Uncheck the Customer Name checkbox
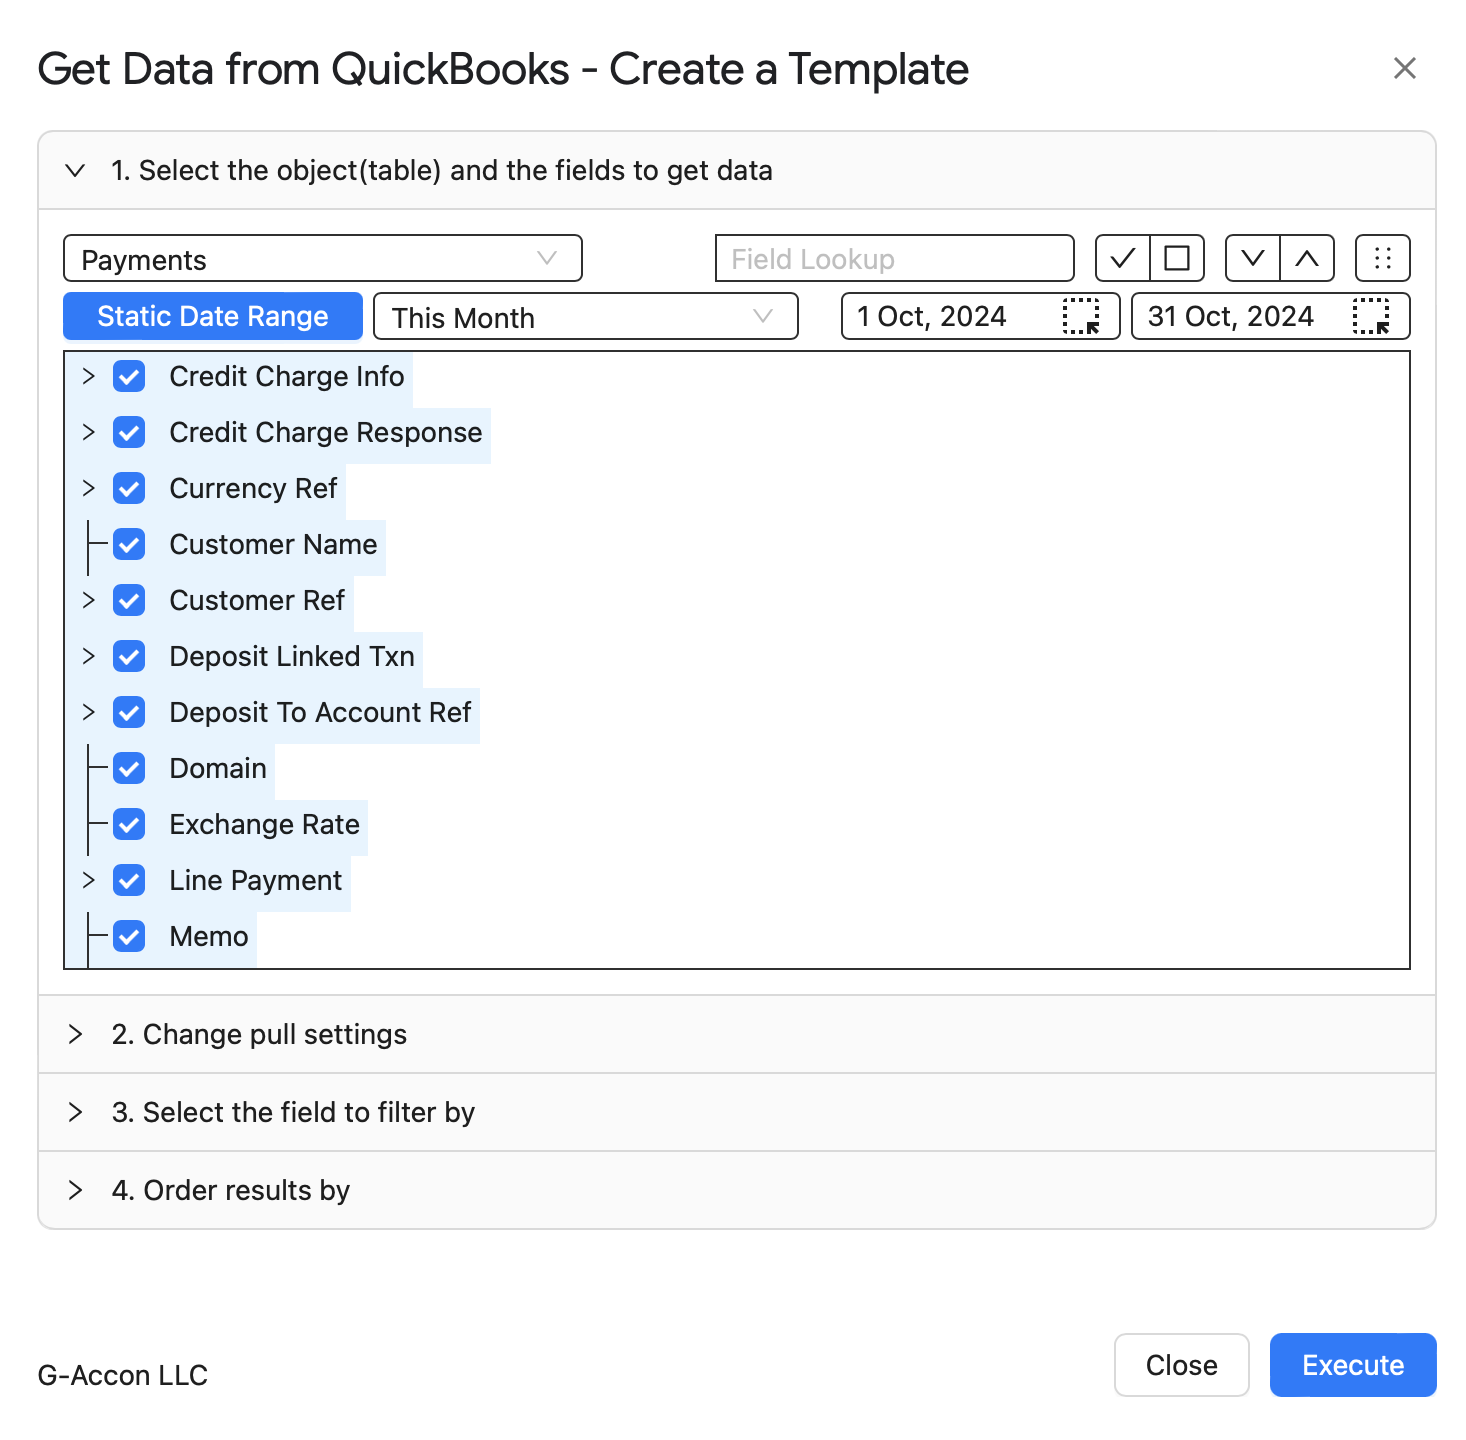The height and width of the screenshot is (1440, 1466). [x=129, y=545]
